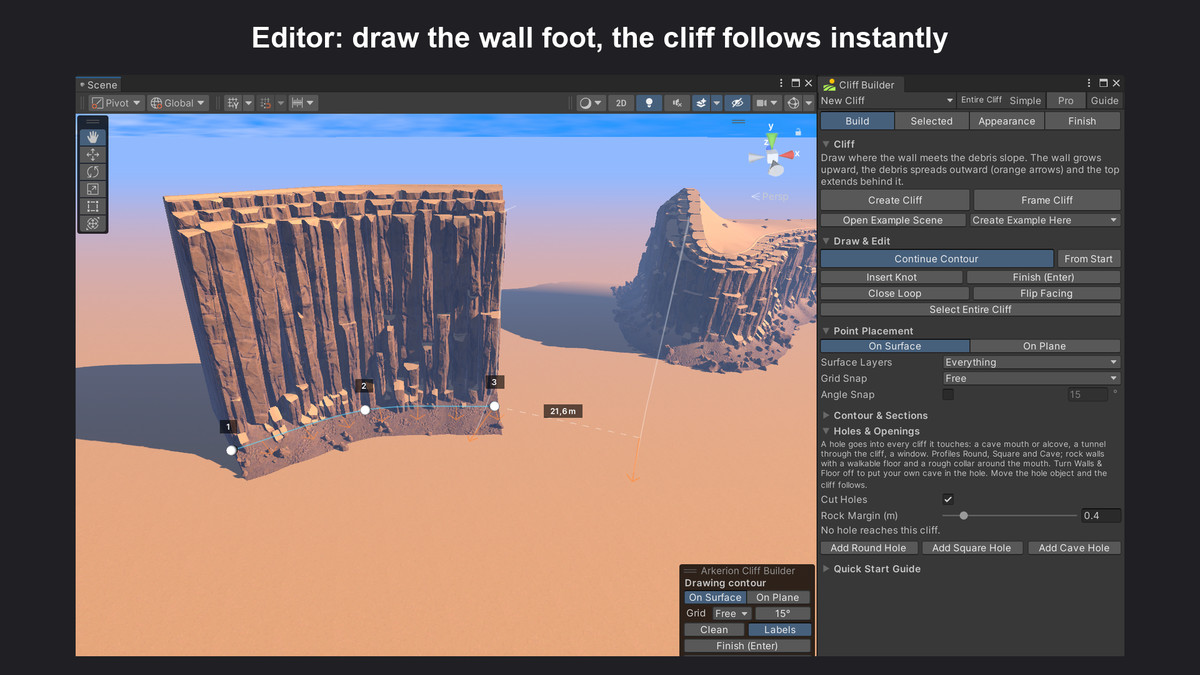Click Add Round Hole button

tap(868, 548)
